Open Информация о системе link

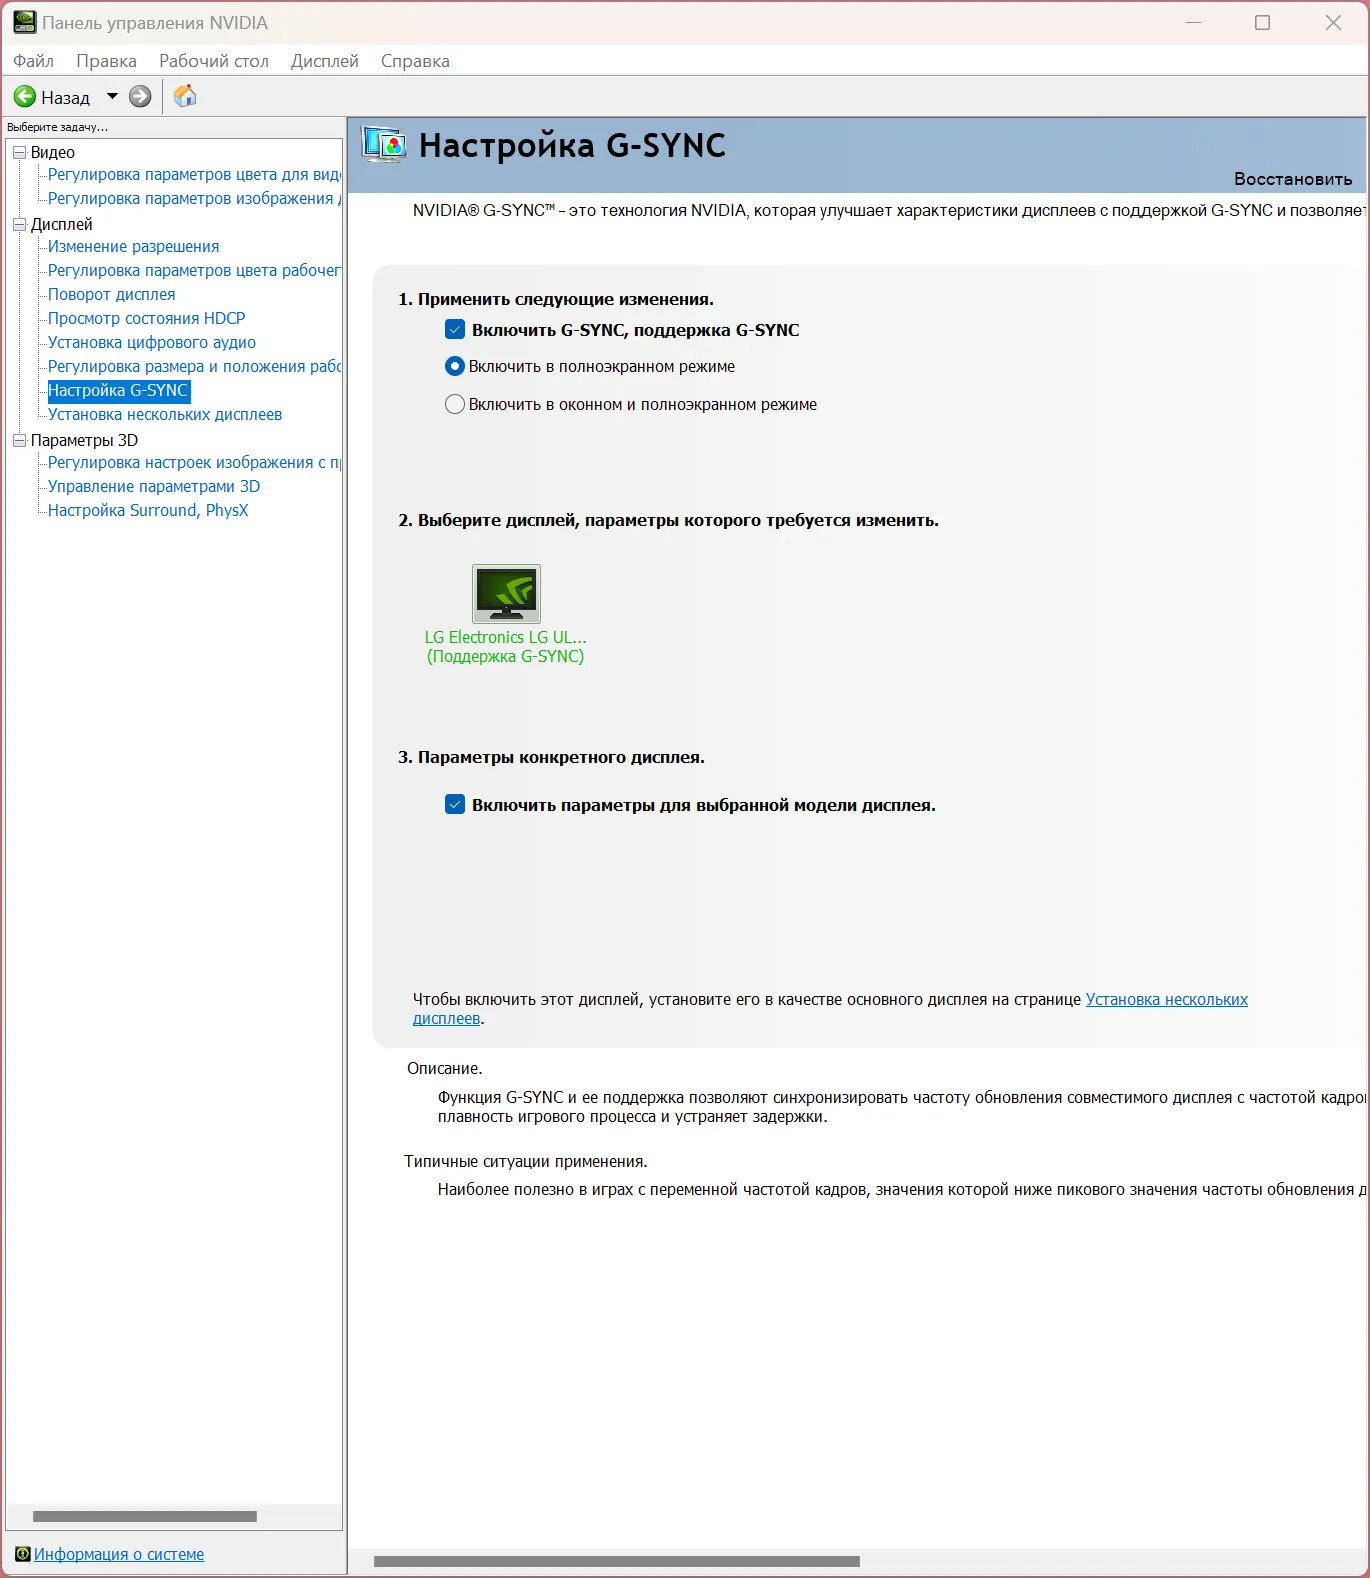coord(119,1554)
